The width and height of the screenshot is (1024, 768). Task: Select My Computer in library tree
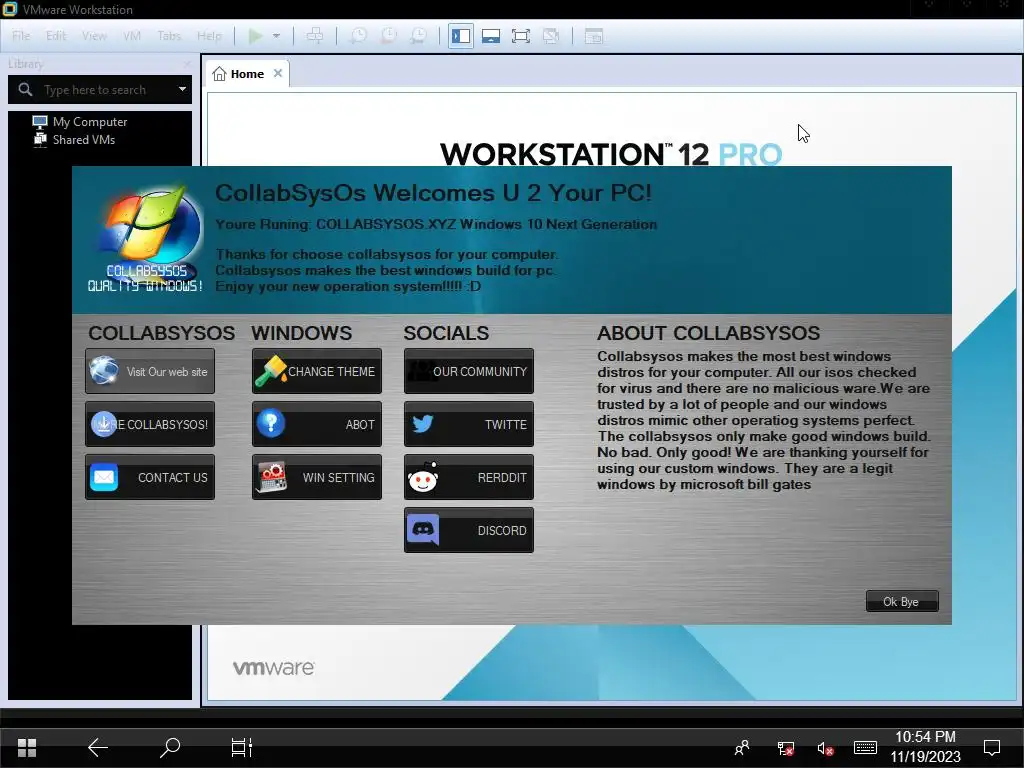coord(90,121)
